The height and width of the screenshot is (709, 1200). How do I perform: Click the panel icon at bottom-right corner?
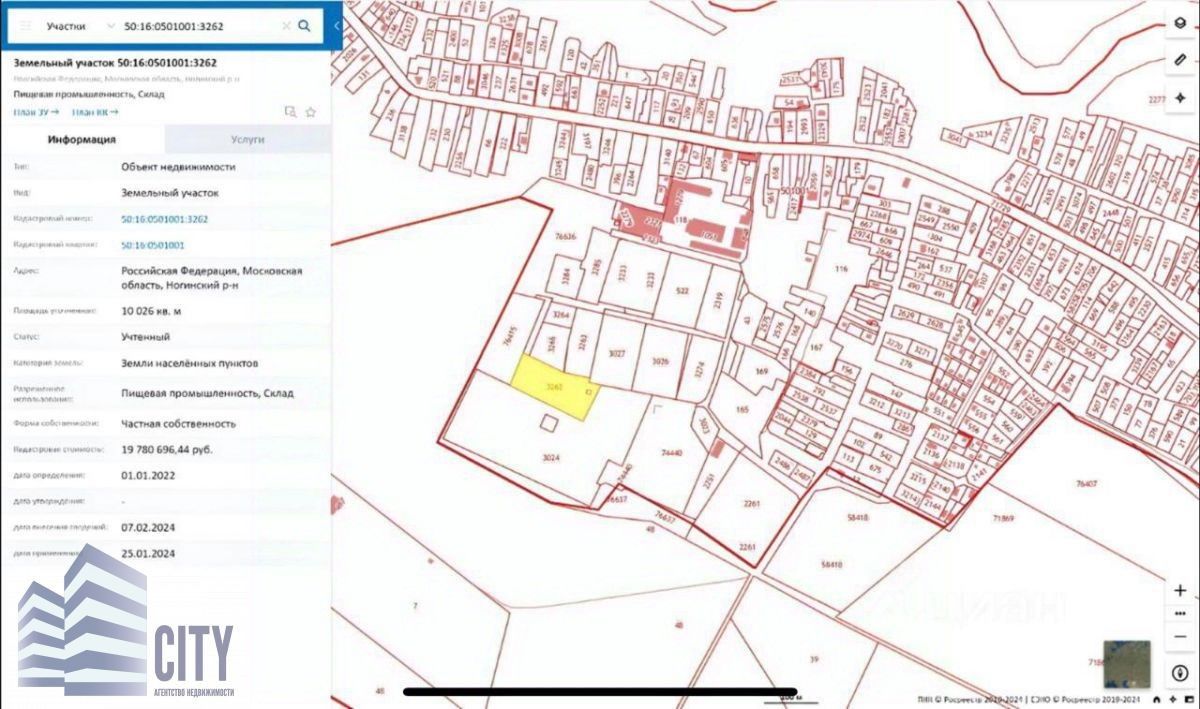click(1187, 700)
